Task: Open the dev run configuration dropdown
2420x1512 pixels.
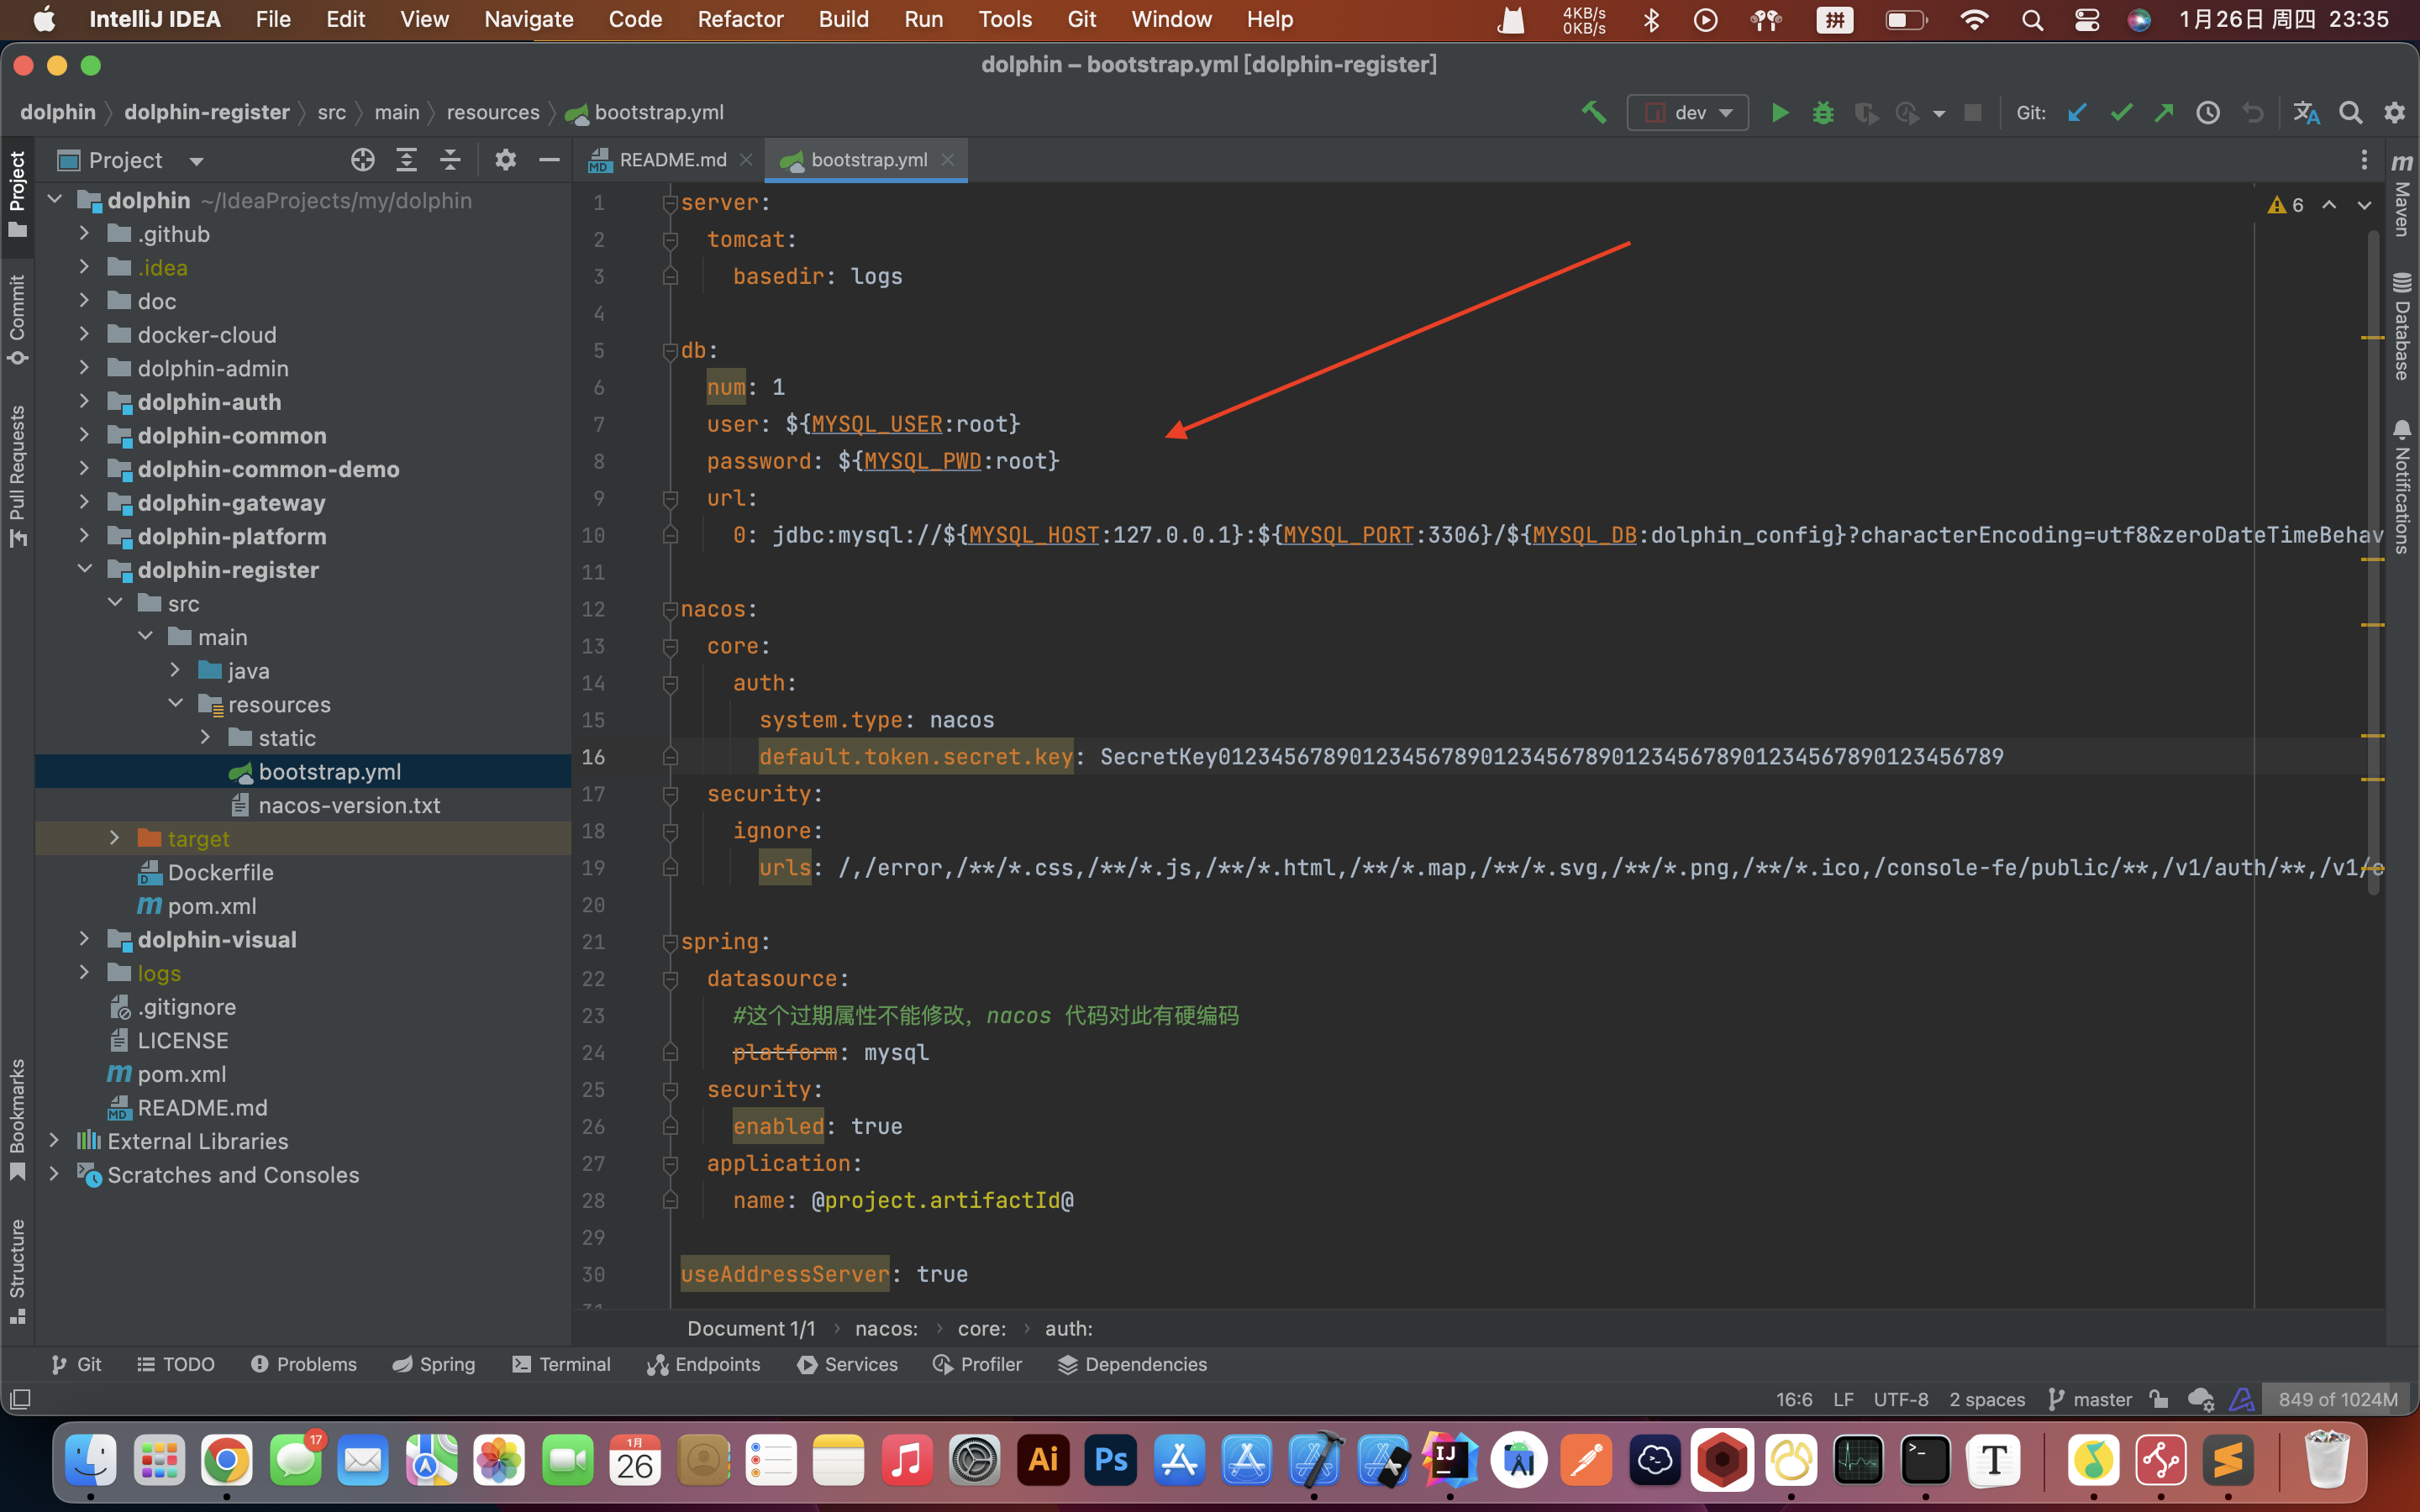Action: (1688, 112)
